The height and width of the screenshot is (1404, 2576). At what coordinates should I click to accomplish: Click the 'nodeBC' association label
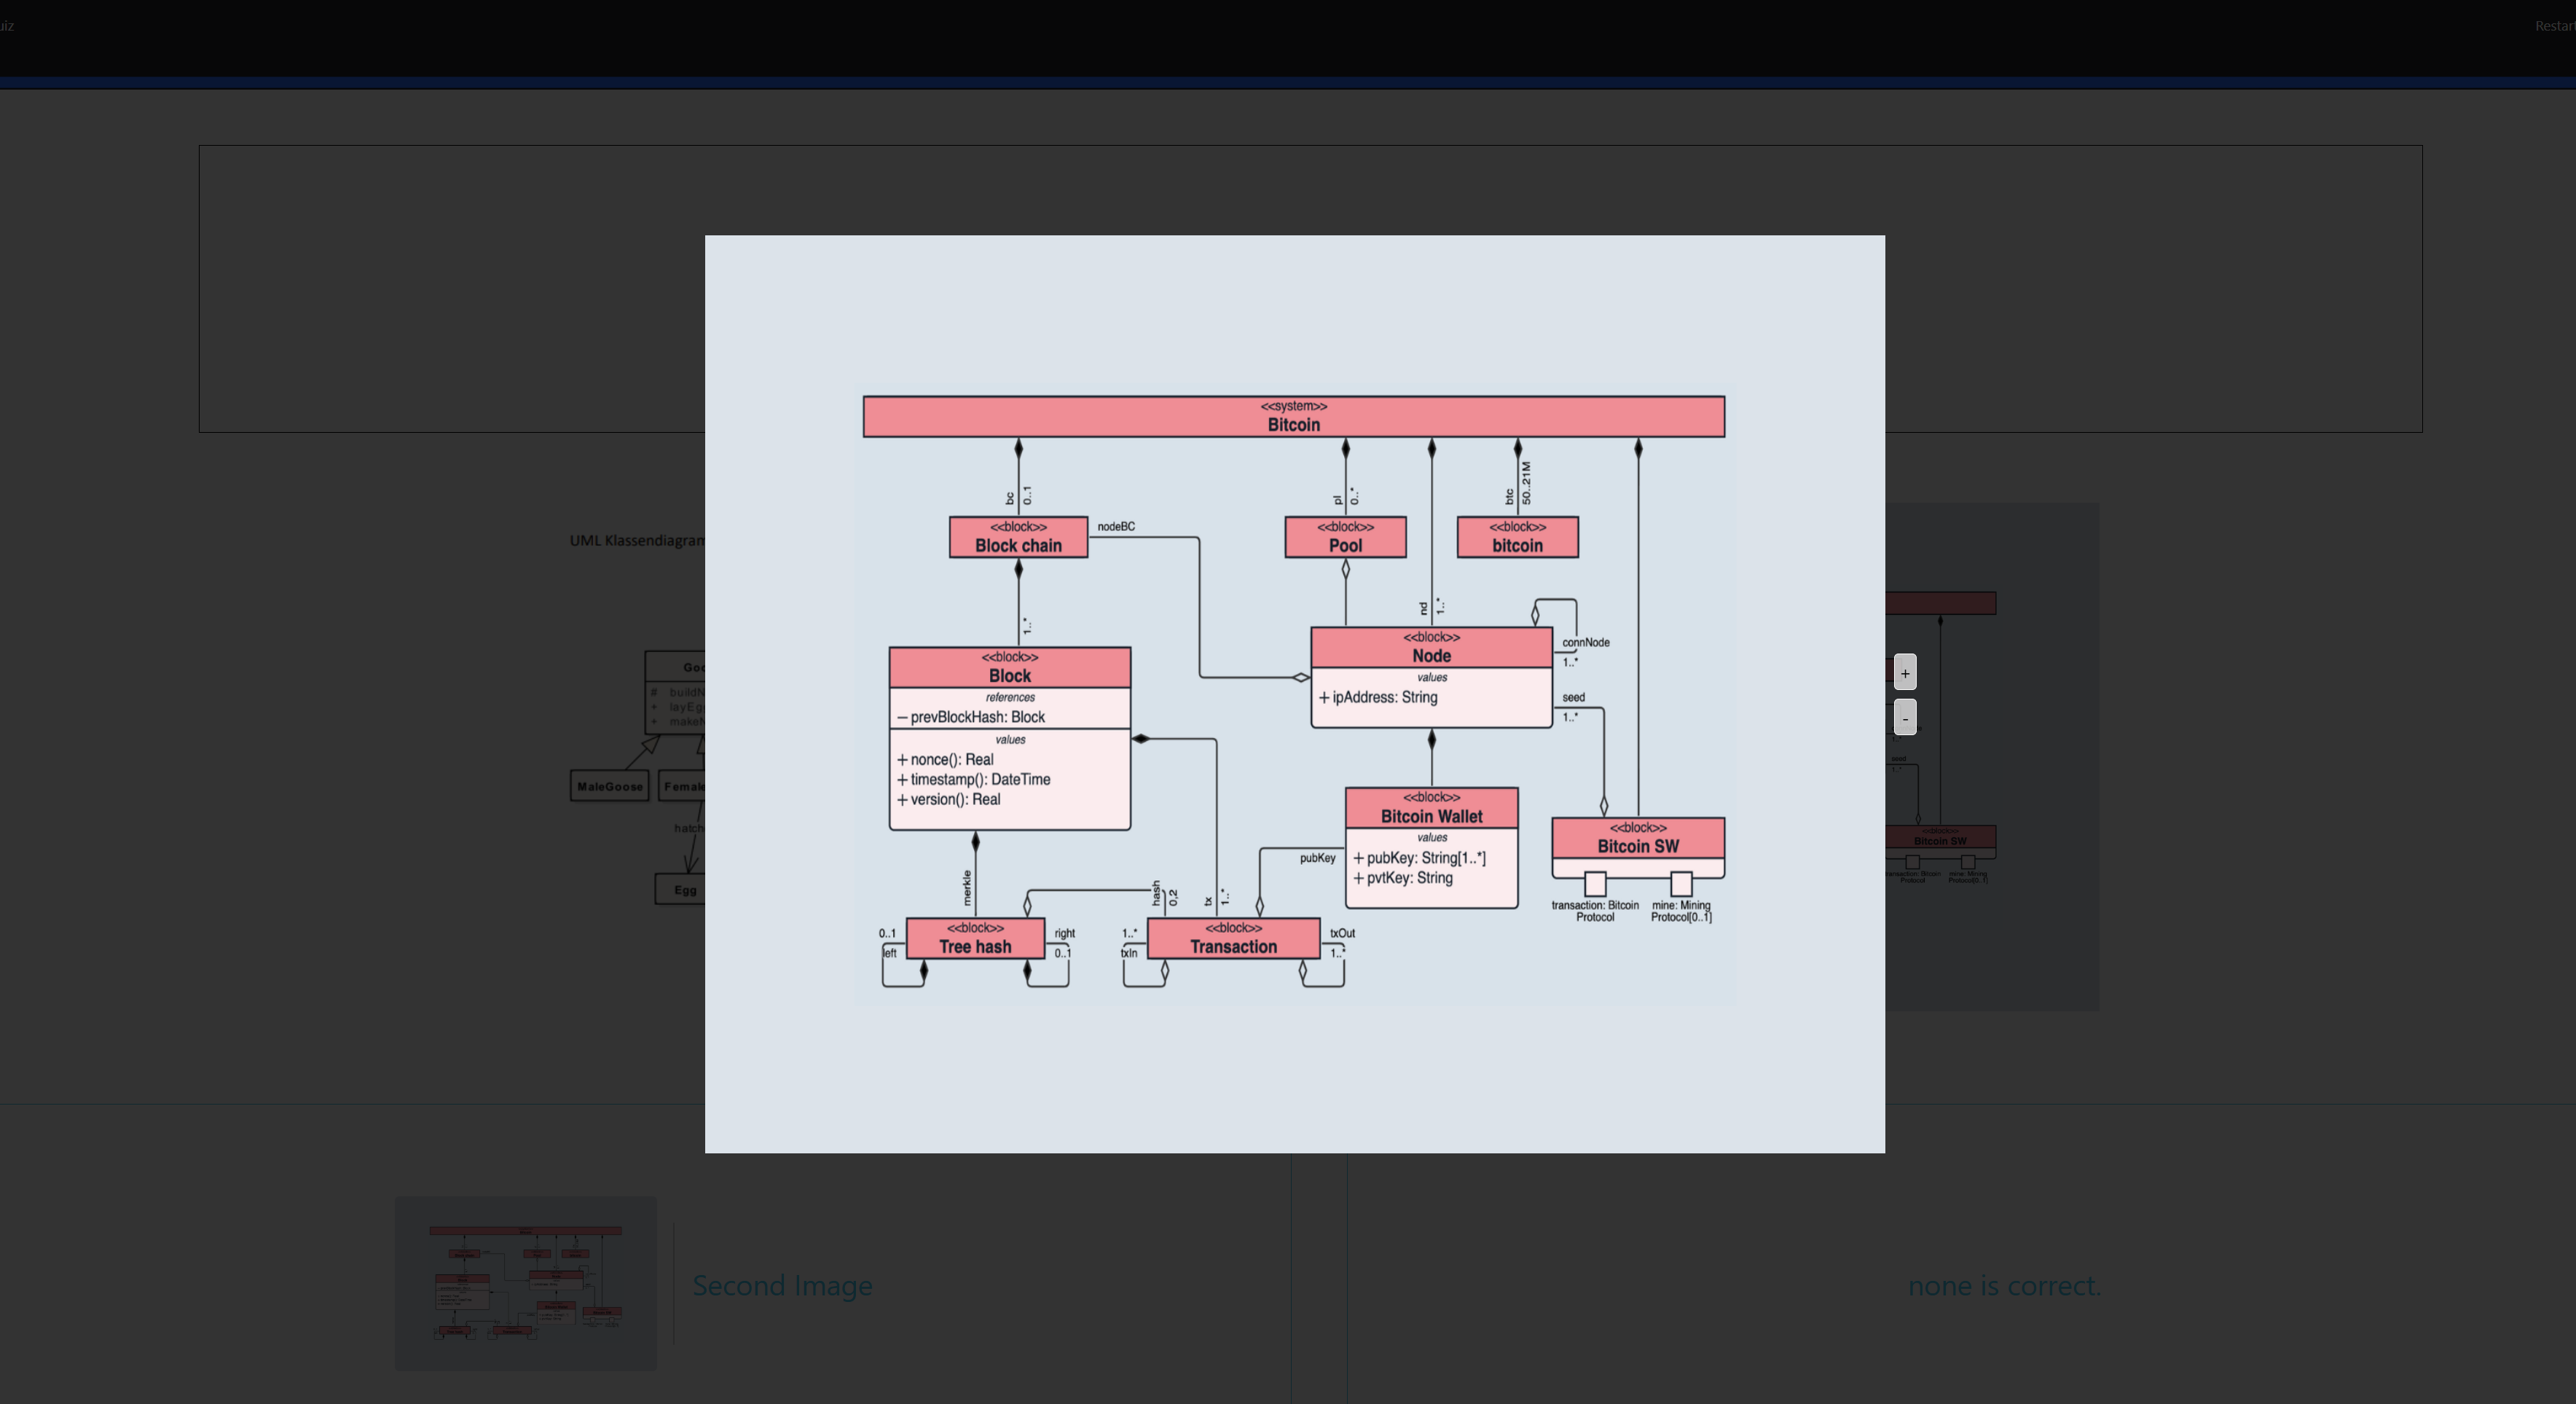tap(1116, 527)
